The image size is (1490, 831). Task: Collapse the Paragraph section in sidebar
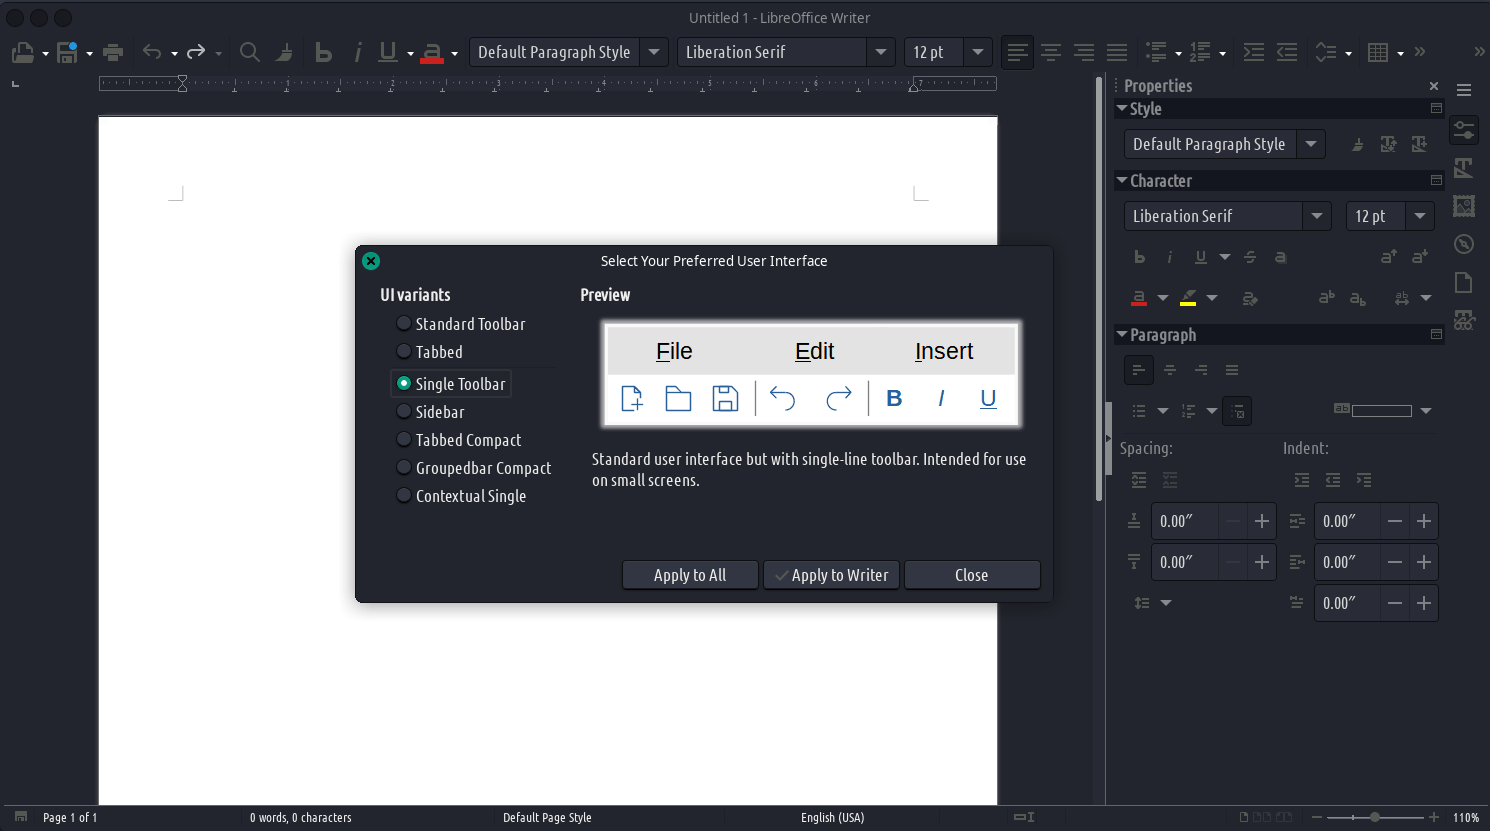1122,334
